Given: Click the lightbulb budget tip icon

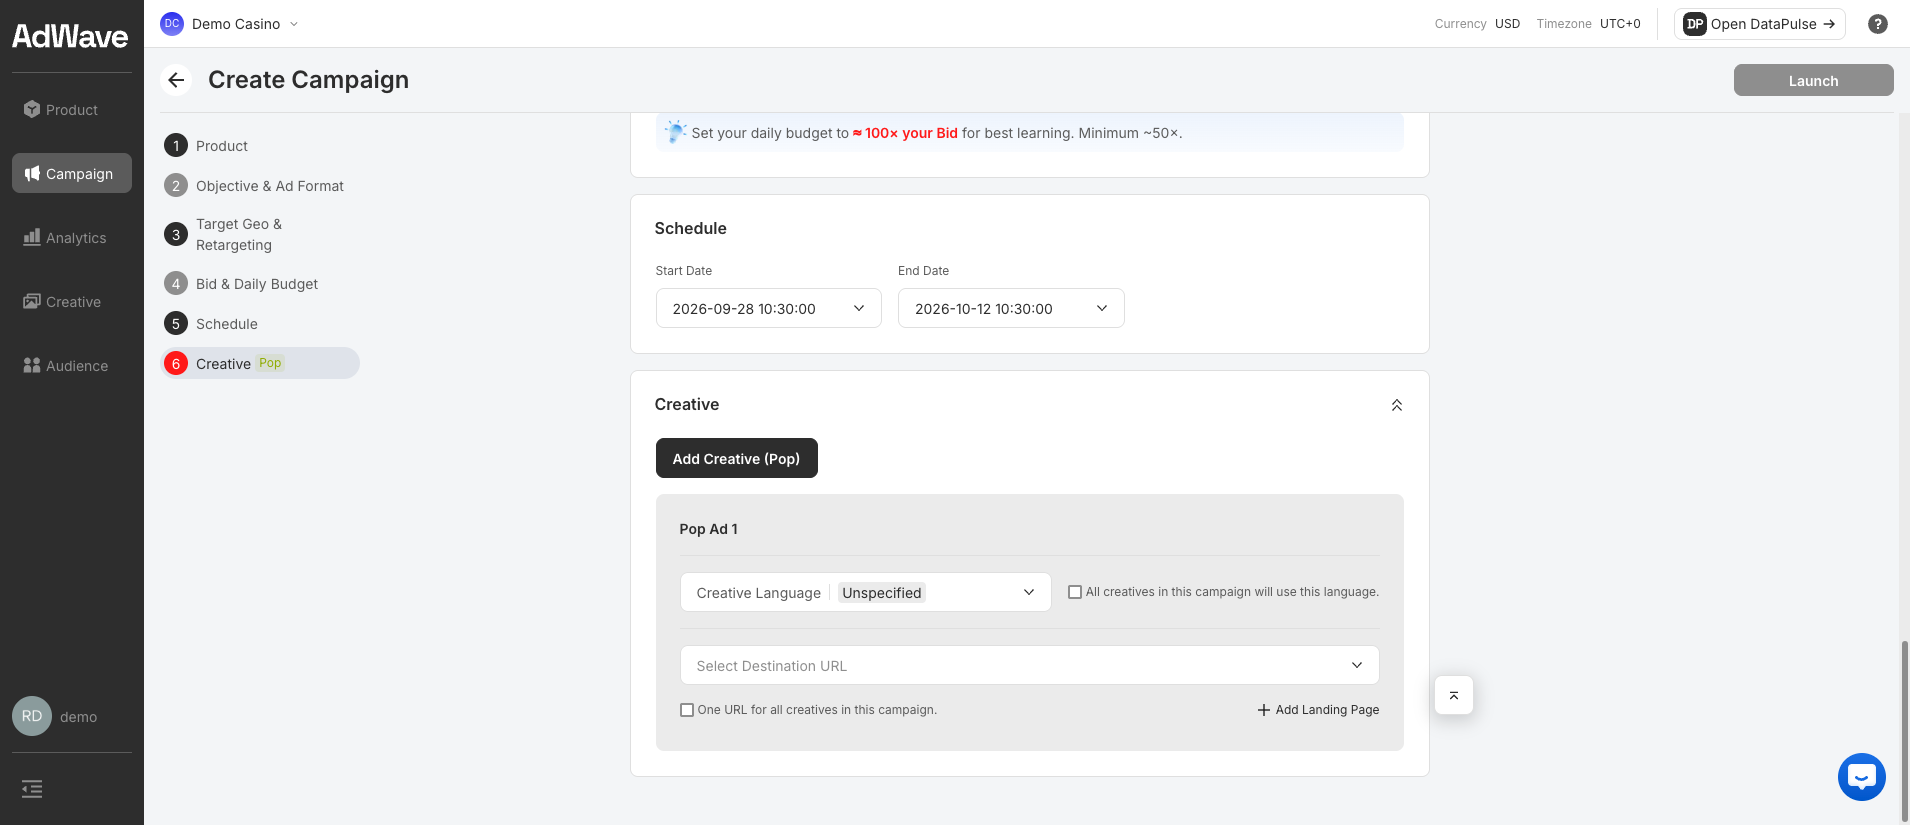Looking at the screenshot, I should 676,131.
